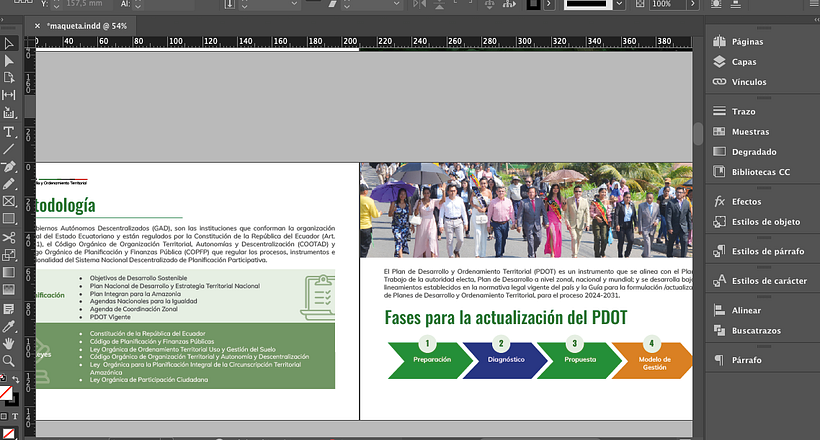Select the Pencil tool

[x=9, y=184]
